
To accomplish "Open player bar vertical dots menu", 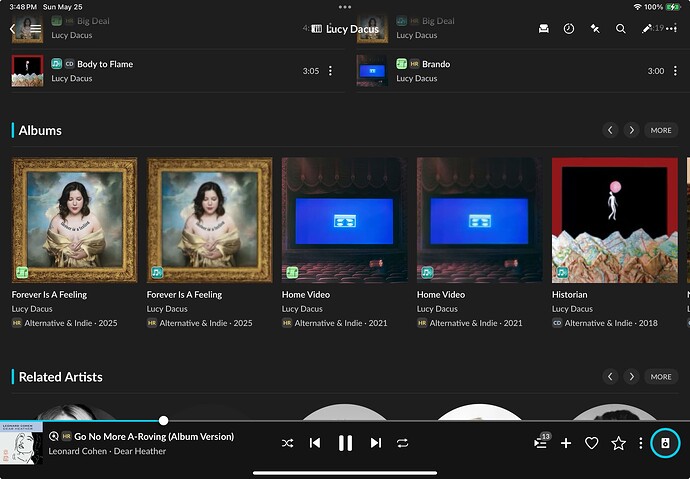I will point(640,443).
